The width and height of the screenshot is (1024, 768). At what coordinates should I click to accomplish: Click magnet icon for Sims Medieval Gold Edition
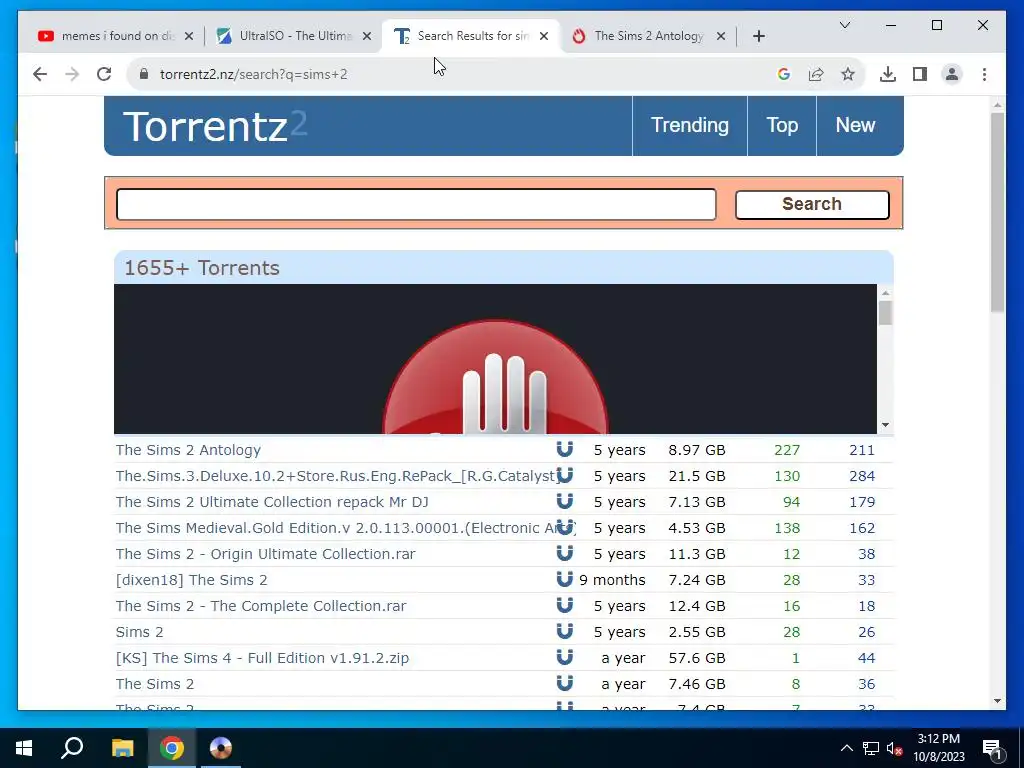click(565, 527)
